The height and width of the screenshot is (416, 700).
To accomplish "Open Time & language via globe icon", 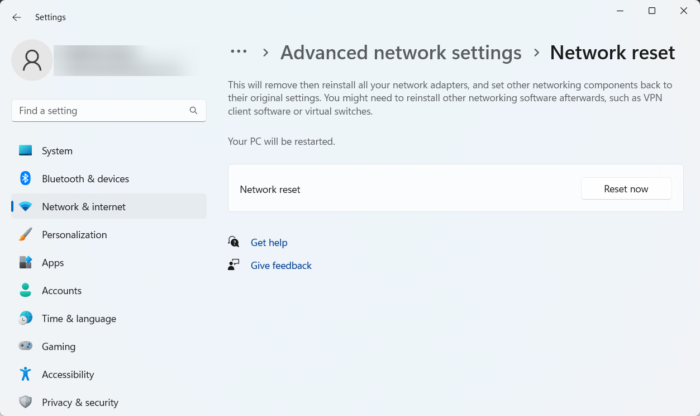I will pyautogui.click(x=25, y=319).
